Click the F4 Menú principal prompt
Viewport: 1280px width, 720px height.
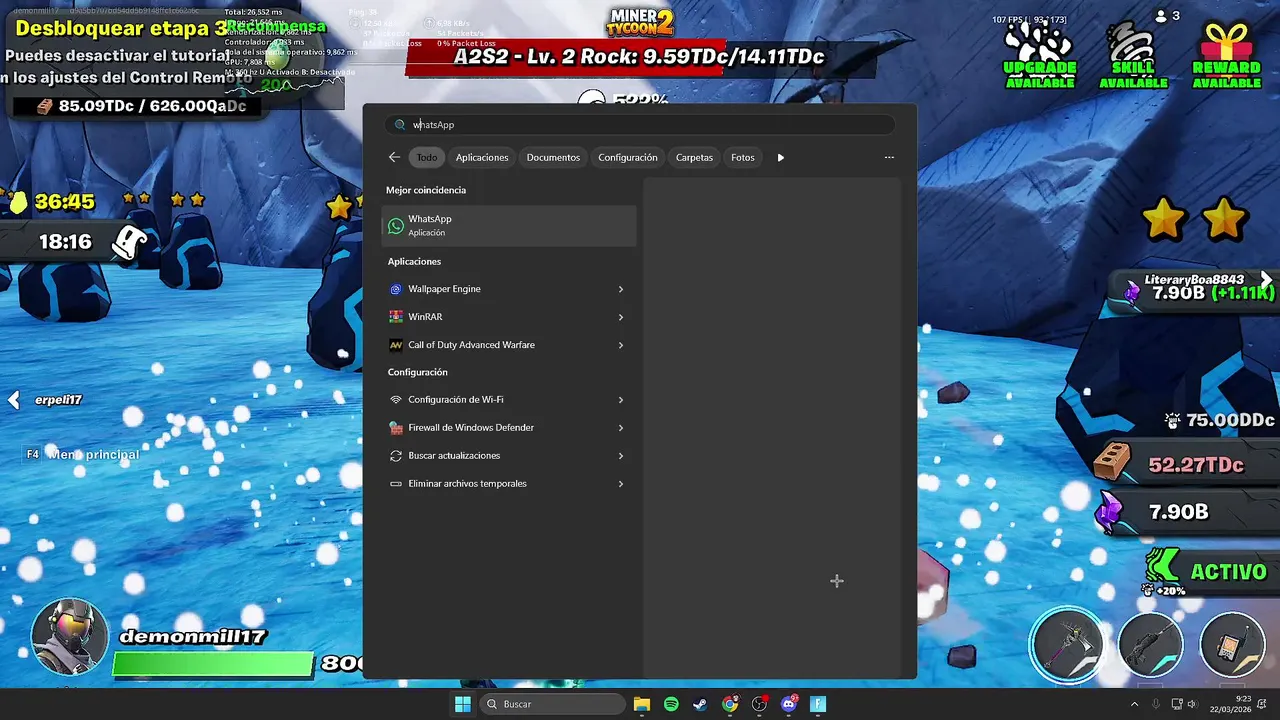pyautogui.click(x=83, y=455)
